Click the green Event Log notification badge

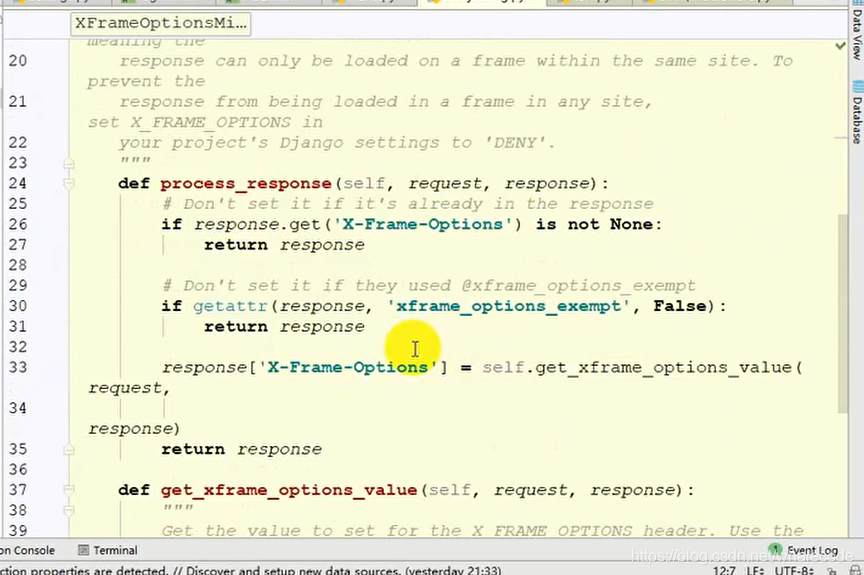pyautogui.click(x=775, y=549)
